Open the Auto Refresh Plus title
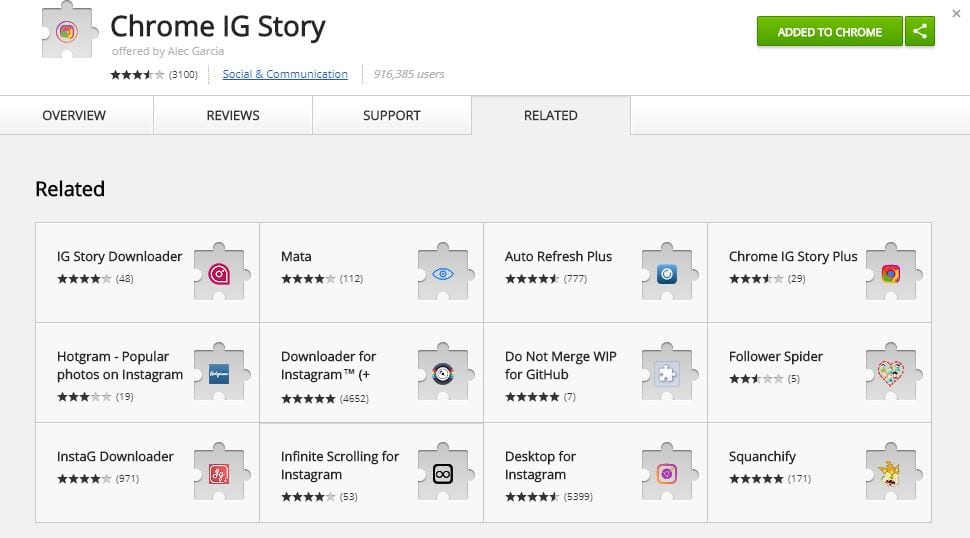970x538 pixels. pyautogui.click(x=558, y=256)
